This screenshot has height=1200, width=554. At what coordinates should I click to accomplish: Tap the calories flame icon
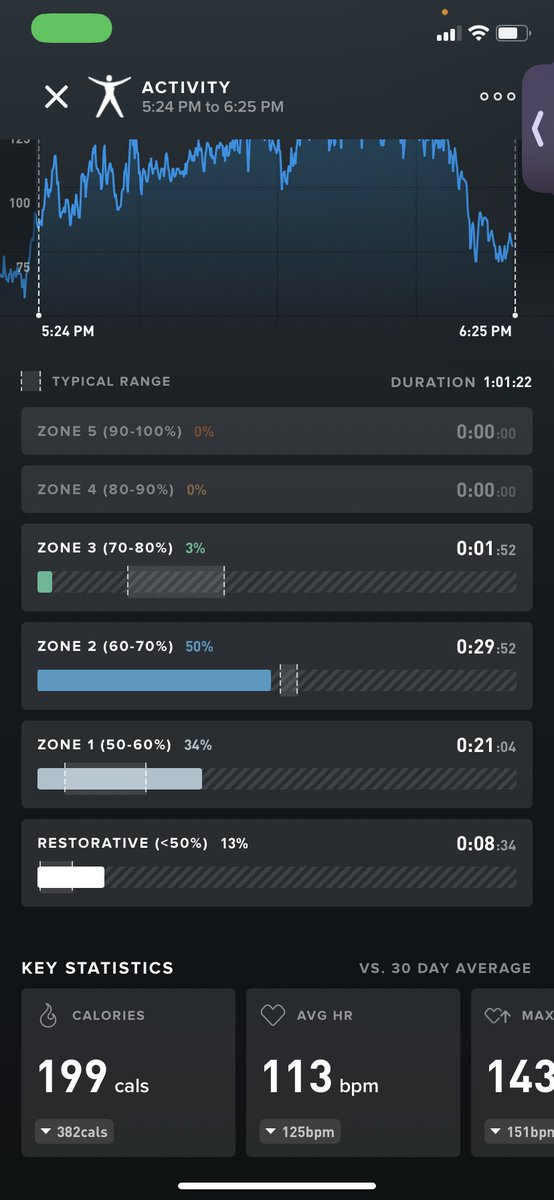(48, 1016)
